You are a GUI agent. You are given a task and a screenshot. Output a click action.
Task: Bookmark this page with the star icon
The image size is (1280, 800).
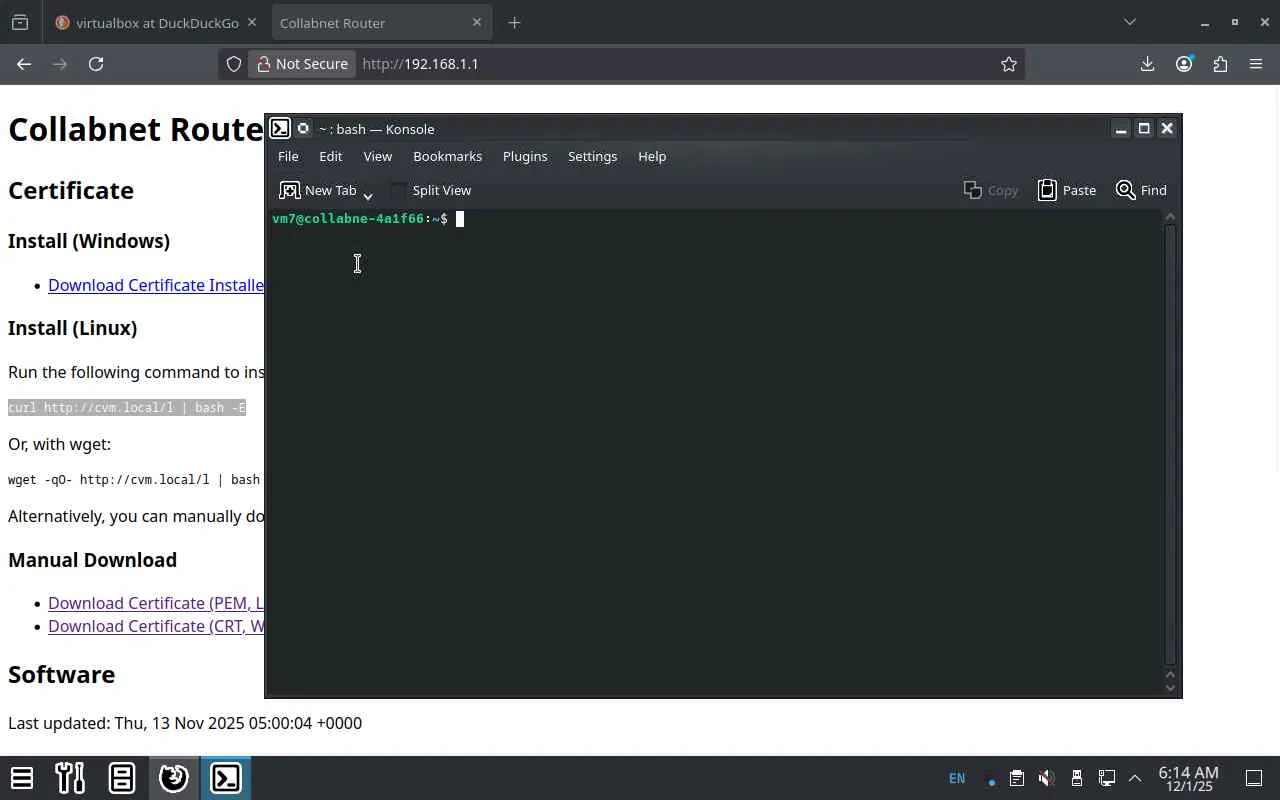point(1008,64)
